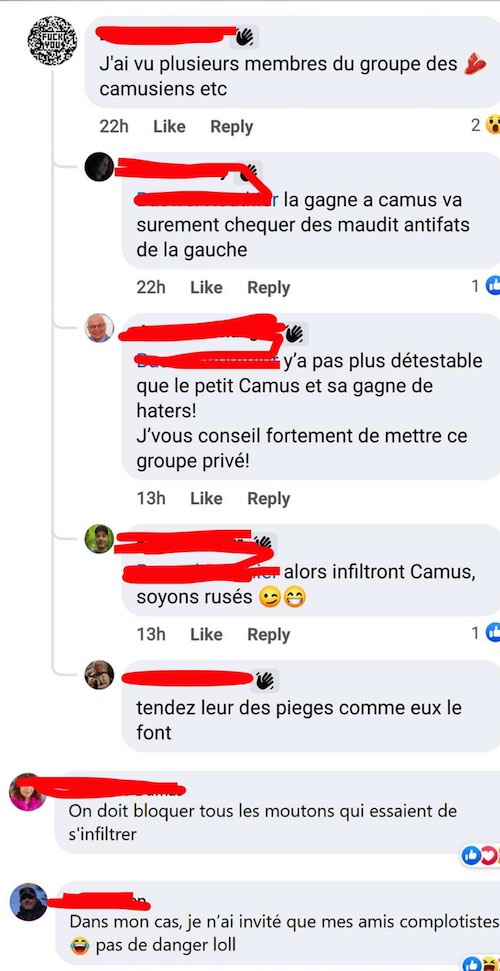The image size is (500, 971).
Task: Like the 'groupe privé' comment
Action: (206, 499)
